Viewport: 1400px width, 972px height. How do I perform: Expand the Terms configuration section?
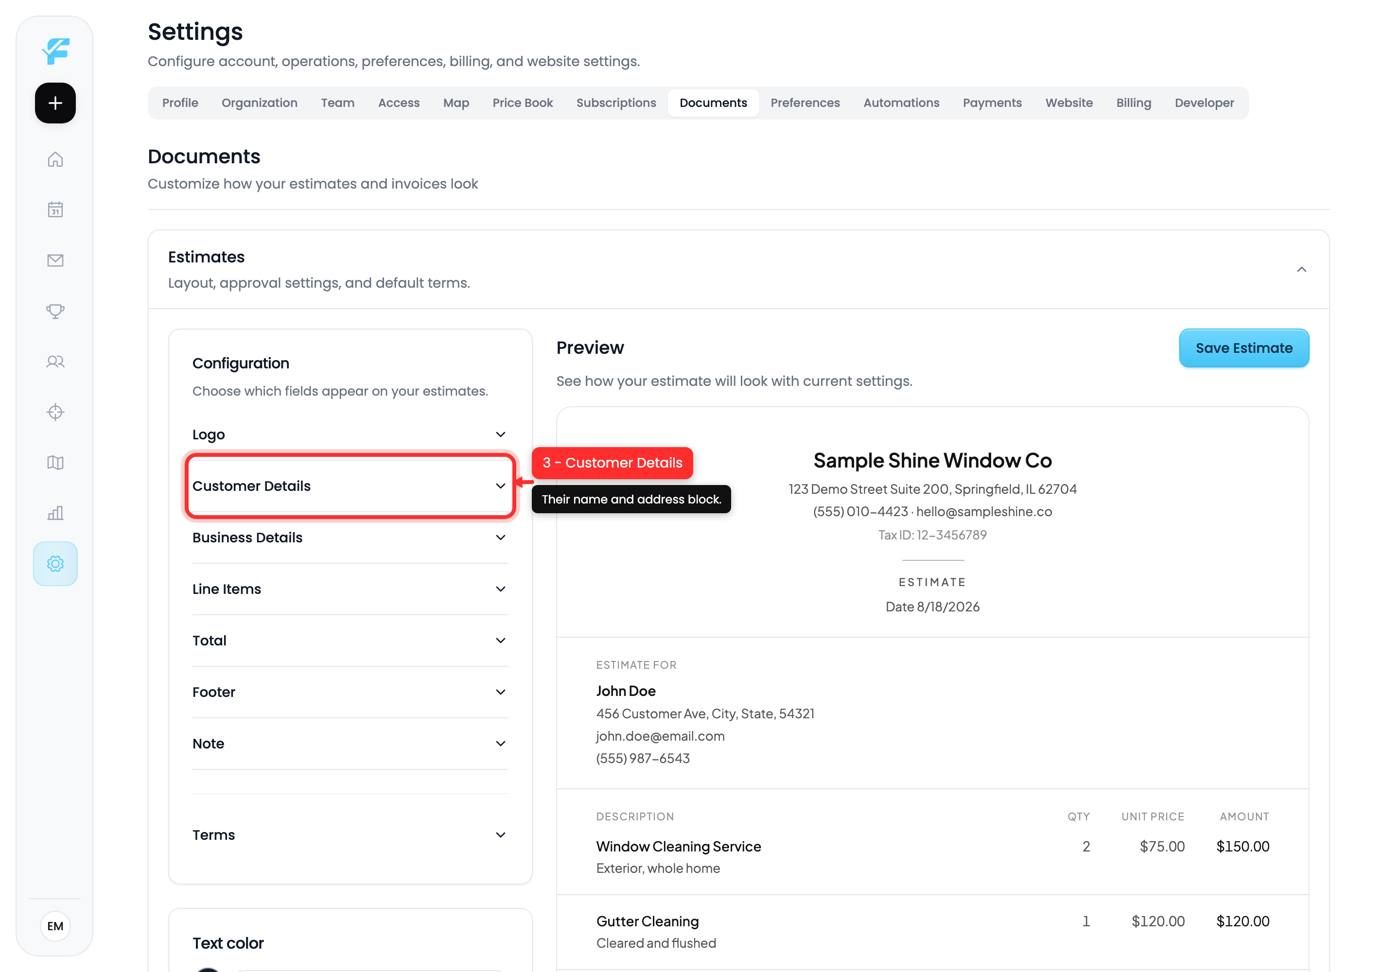tap(350, 835)
